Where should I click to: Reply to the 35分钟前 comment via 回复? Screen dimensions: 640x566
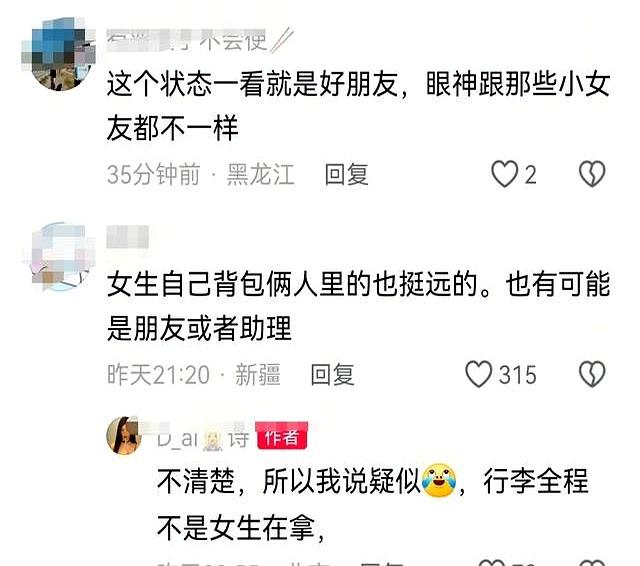346,175
